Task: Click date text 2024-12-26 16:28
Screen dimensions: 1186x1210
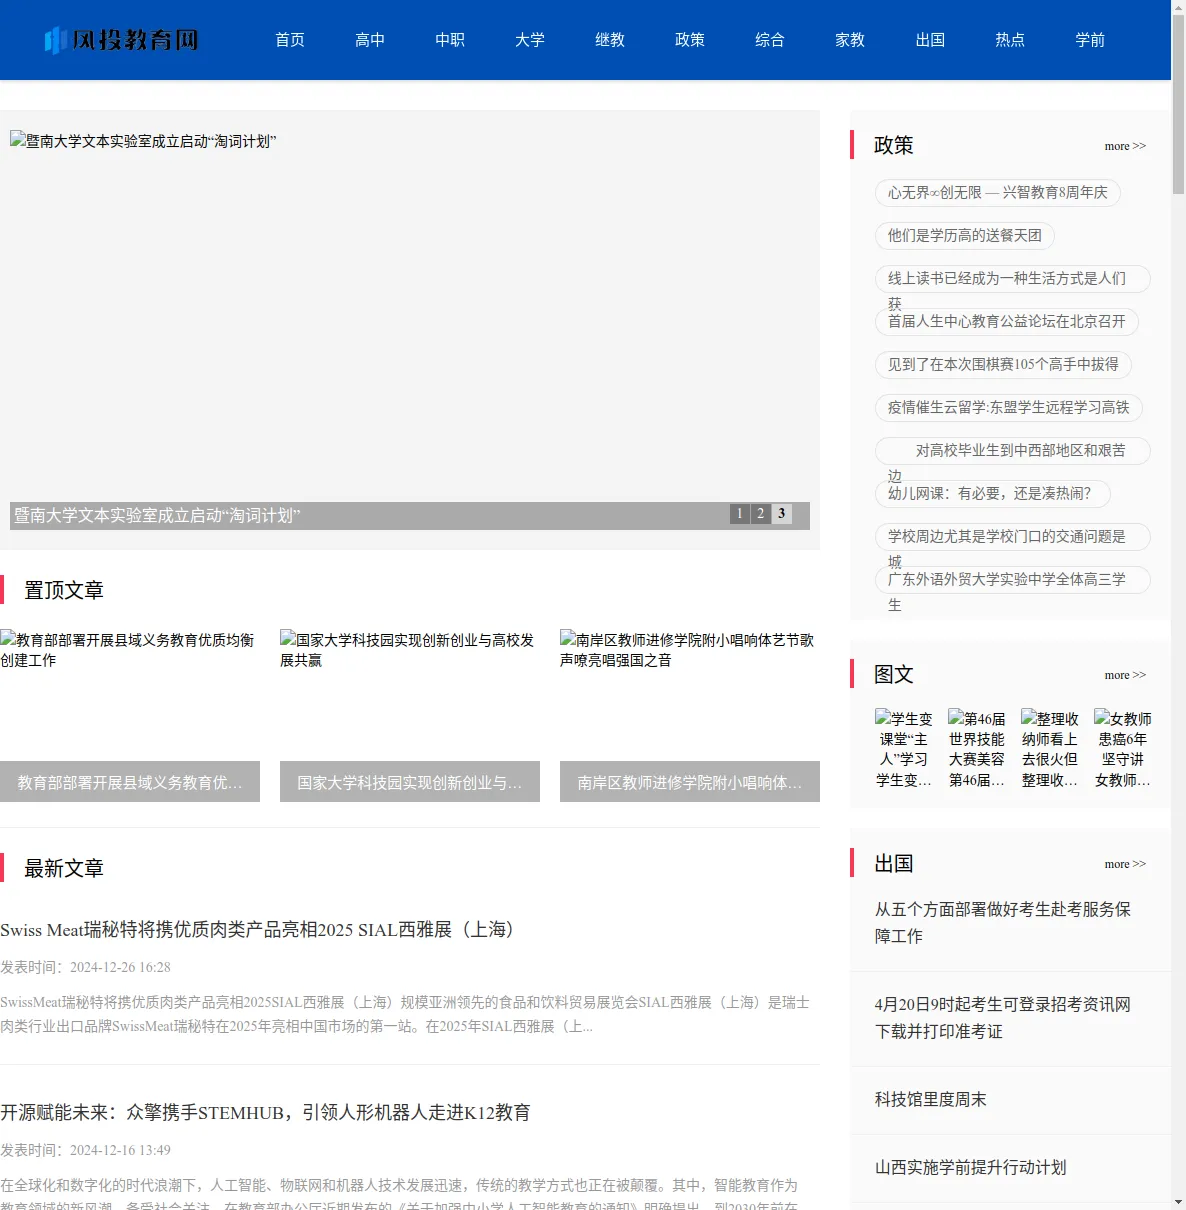Action: pyautogui.click(x=120, y=968)
